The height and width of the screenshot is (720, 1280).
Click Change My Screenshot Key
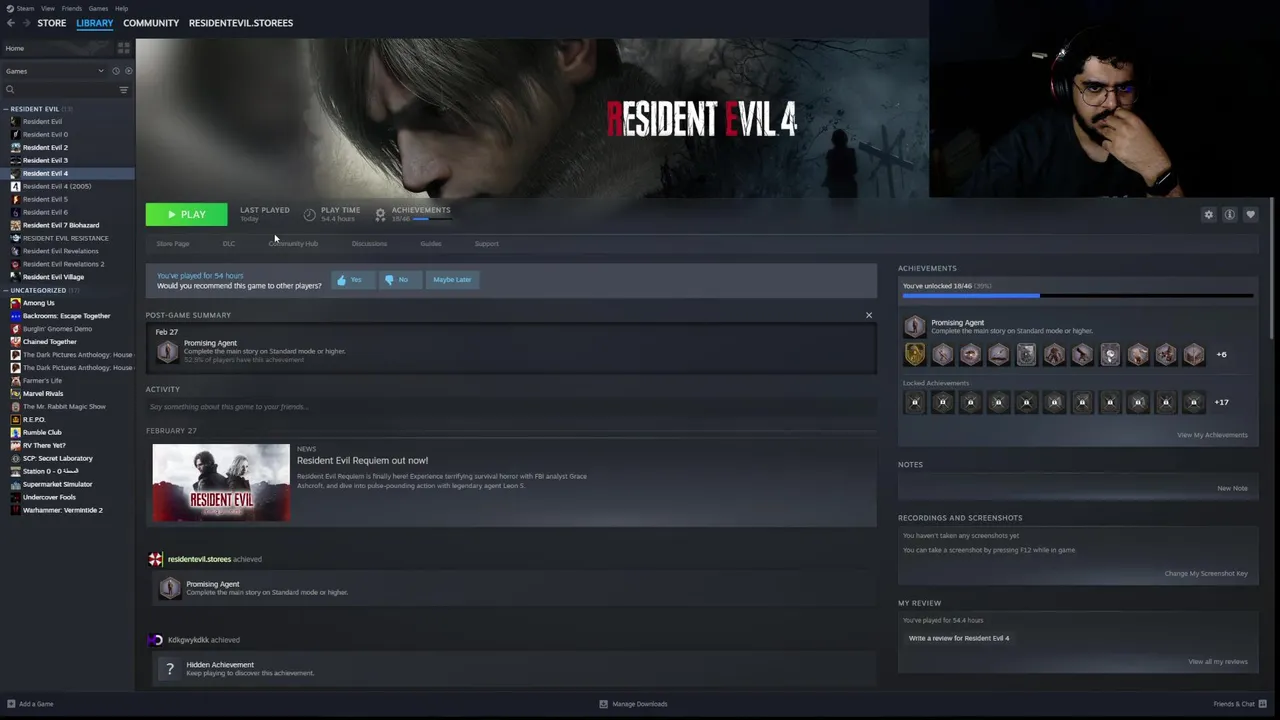pyautogui.click(x=1206, y=574)
